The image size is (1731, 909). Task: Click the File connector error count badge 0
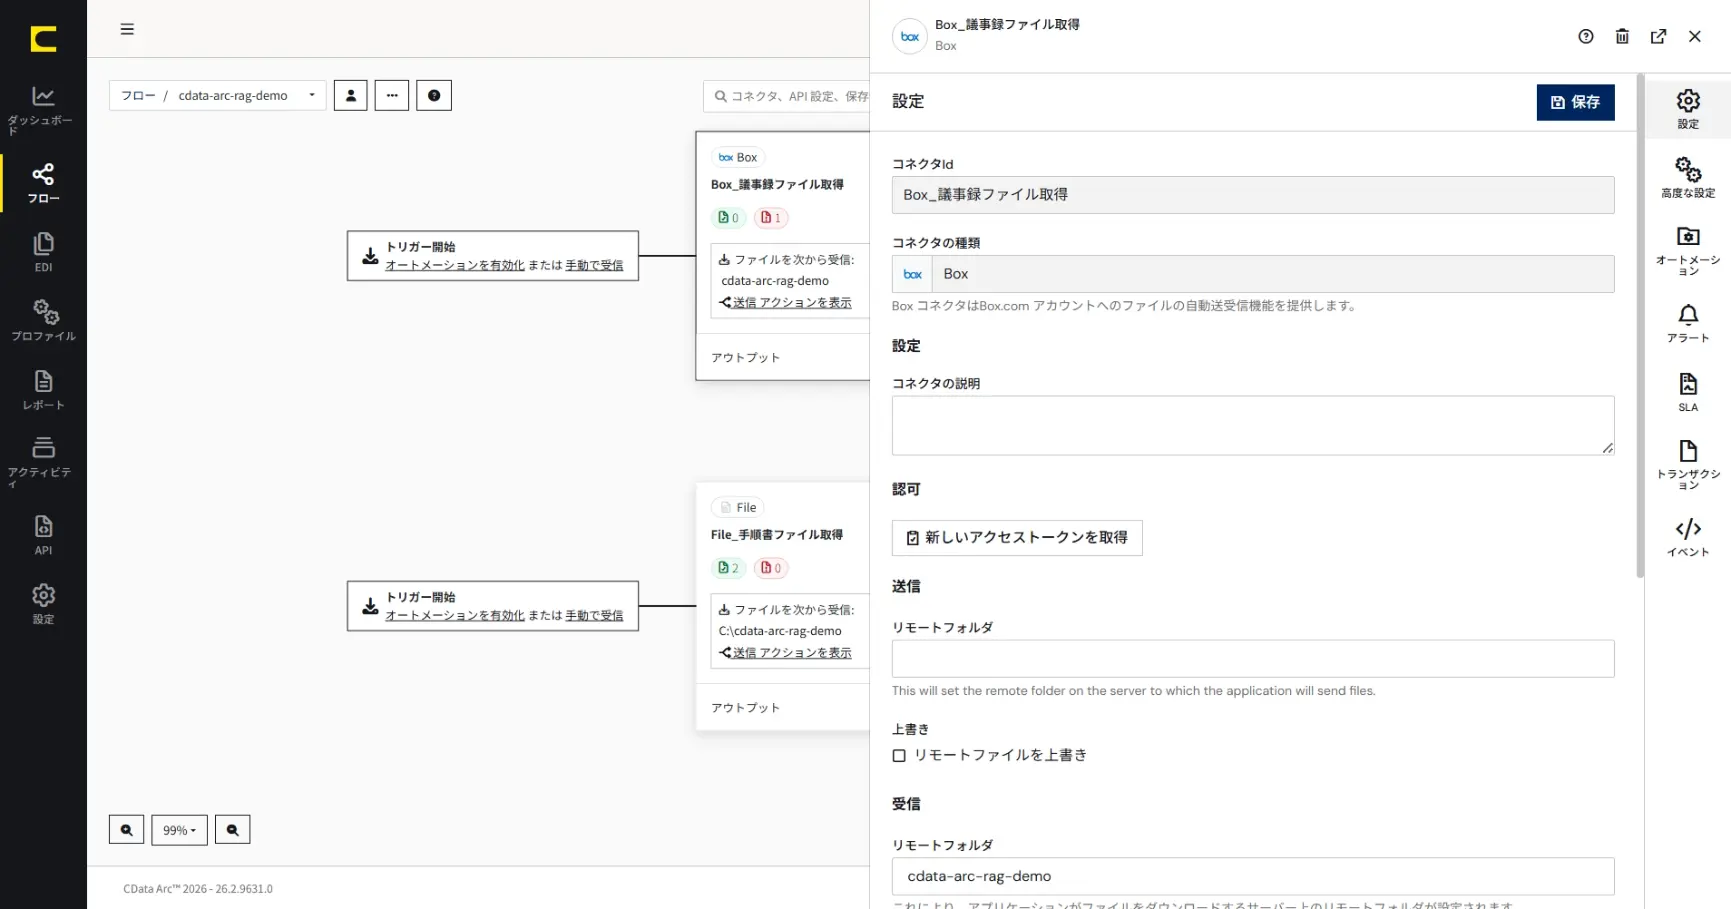pos(771,568)
